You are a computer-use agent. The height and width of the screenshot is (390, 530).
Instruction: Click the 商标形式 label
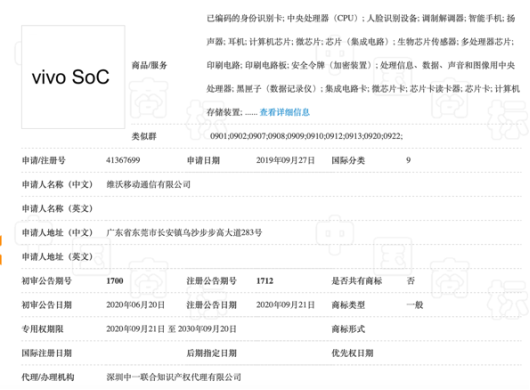348,329
